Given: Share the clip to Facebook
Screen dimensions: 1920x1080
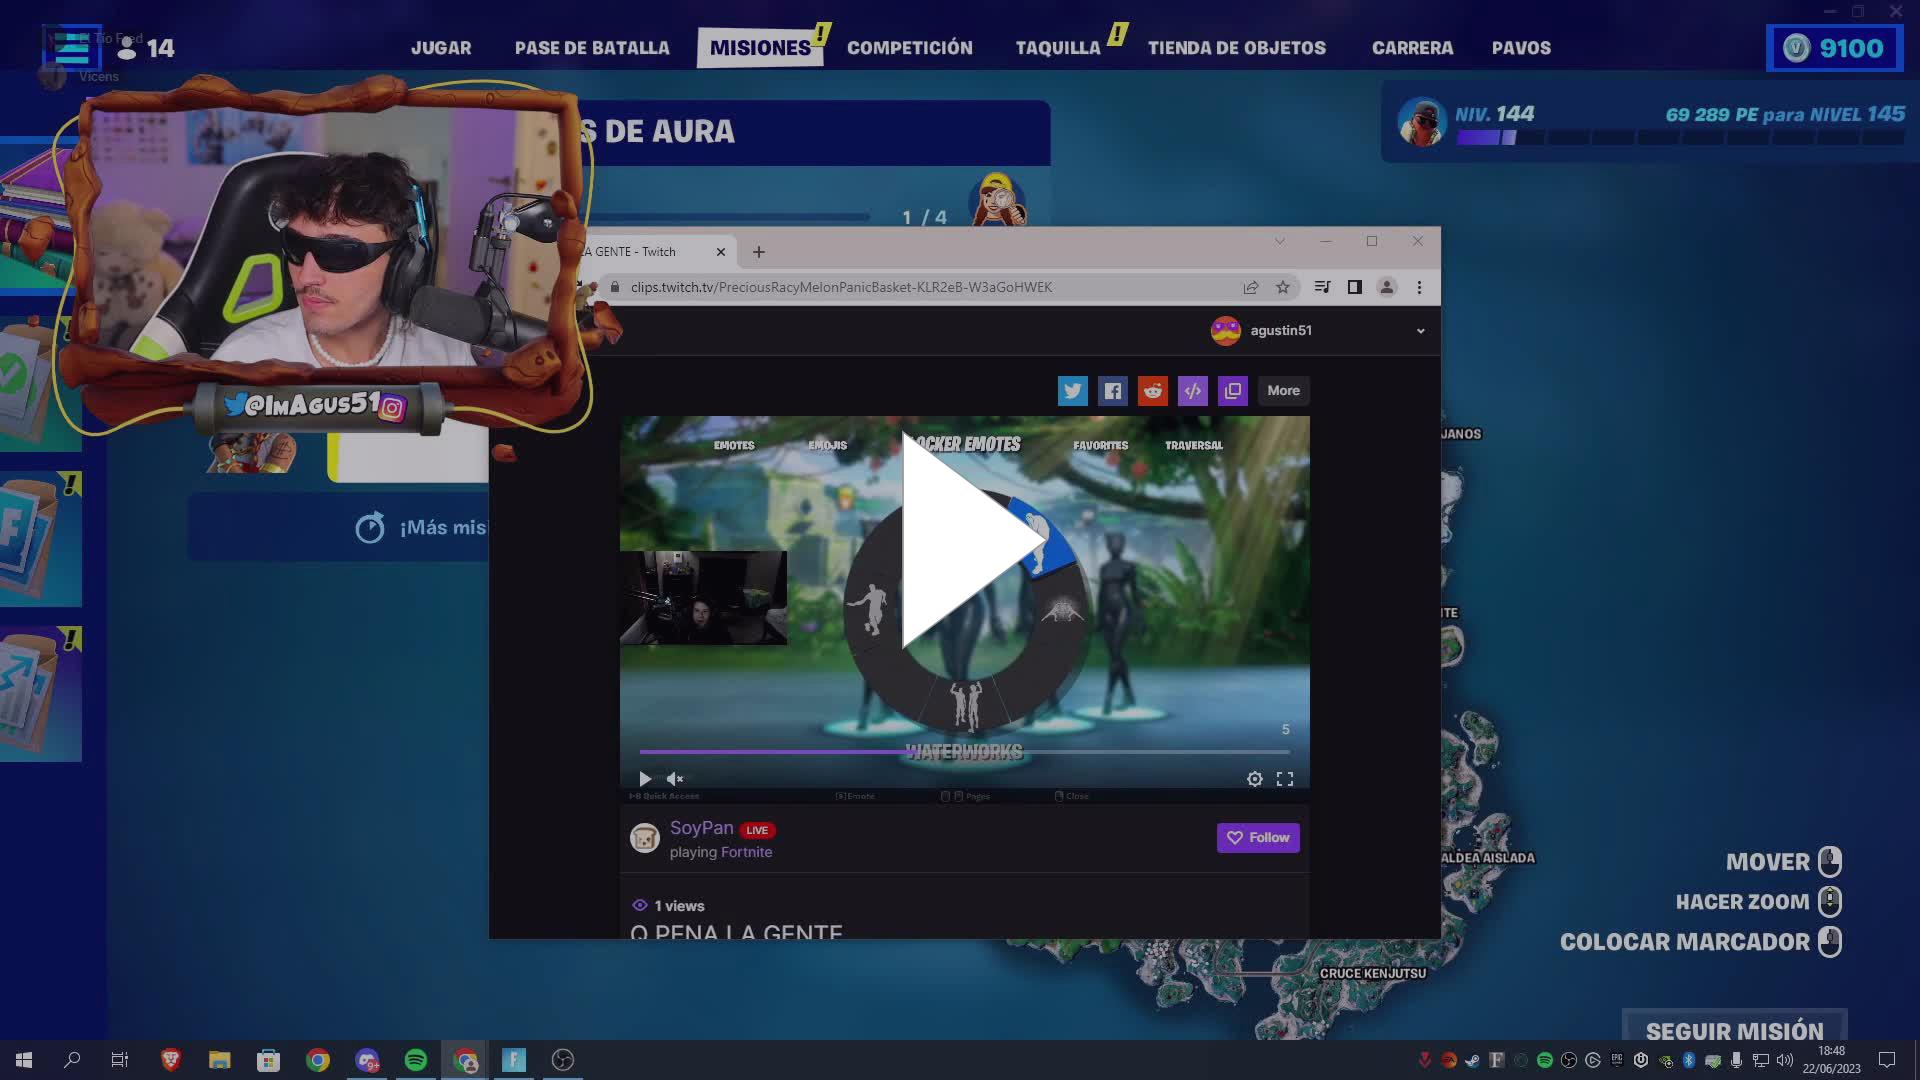Looking at the screenshot, I should 1112,391.
